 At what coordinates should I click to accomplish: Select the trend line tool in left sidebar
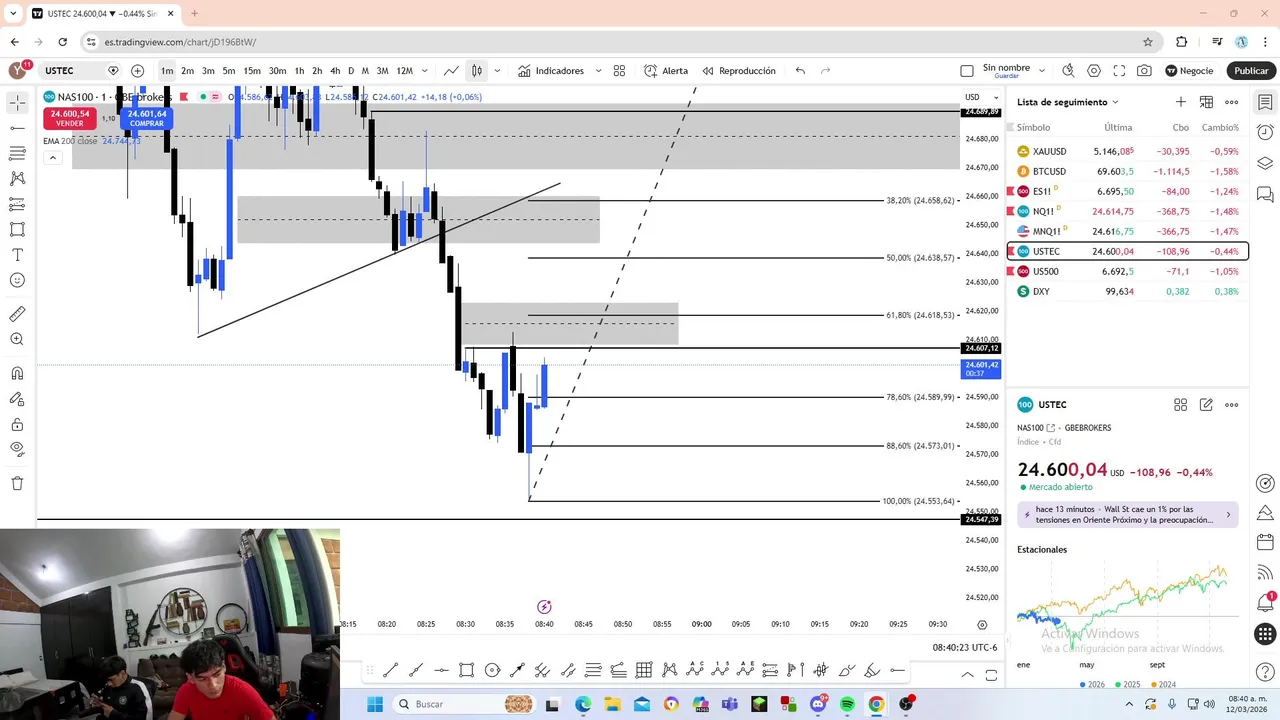[x=17, y=128]
